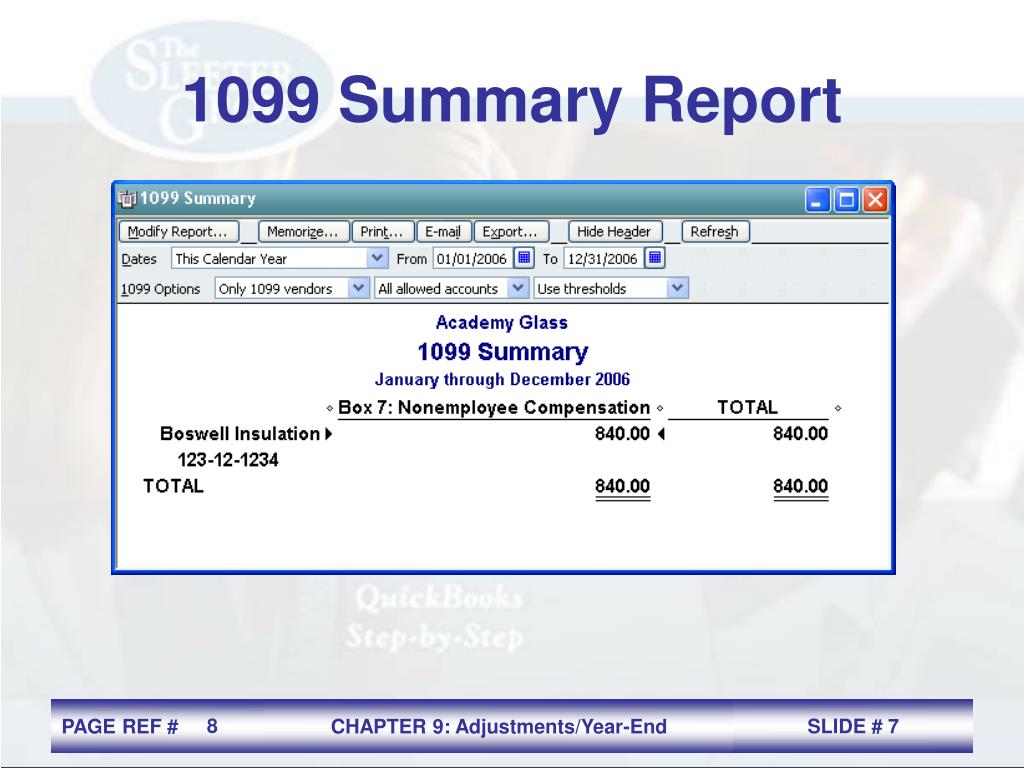This screenshot has height=768, width=1024.
Task: Open the Use thresholds dropdown
Action: [677, 288]
